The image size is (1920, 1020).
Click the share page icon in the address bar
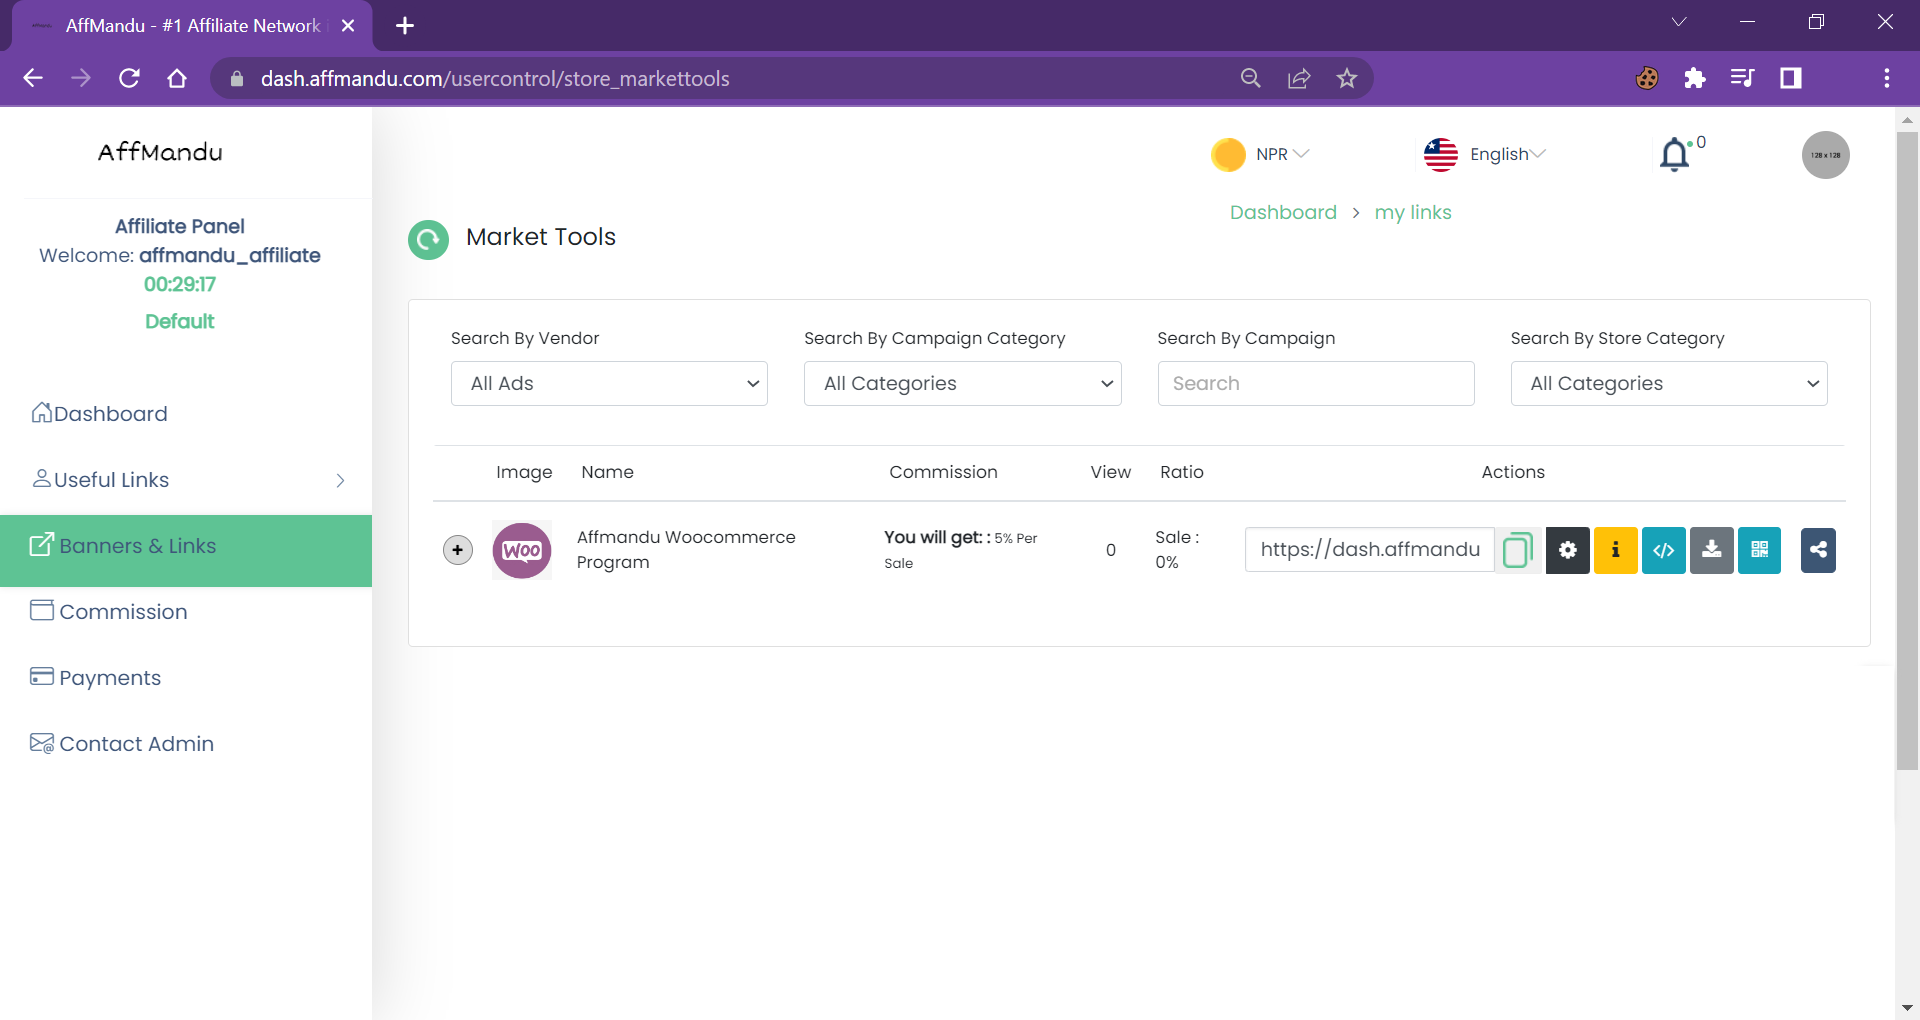1299,78
